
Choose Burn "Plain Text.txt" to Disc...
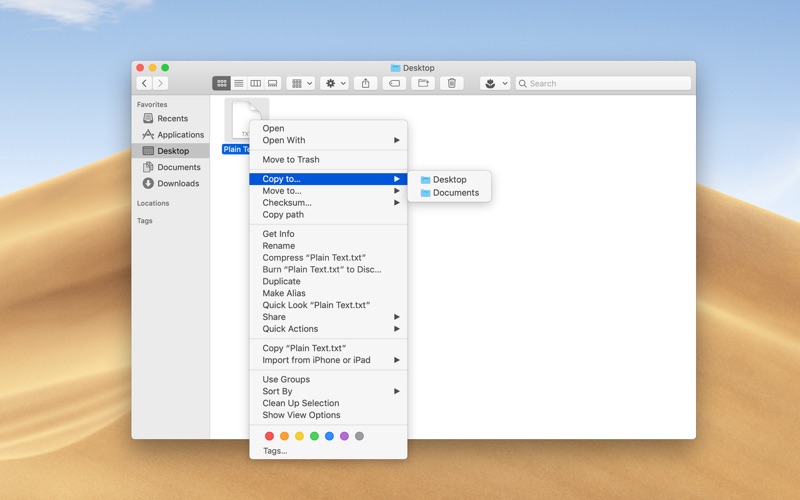(x=328, y=269)
